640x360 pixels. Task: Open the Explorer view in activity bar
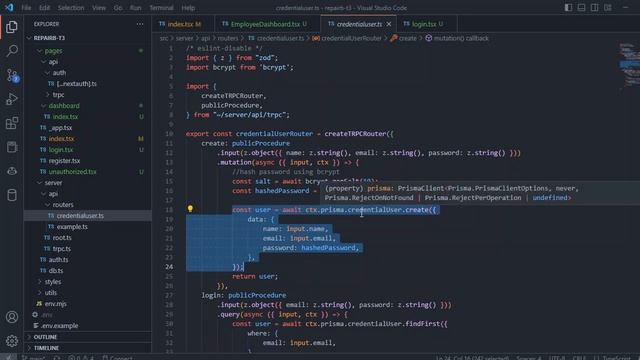(x=12, y=27)
